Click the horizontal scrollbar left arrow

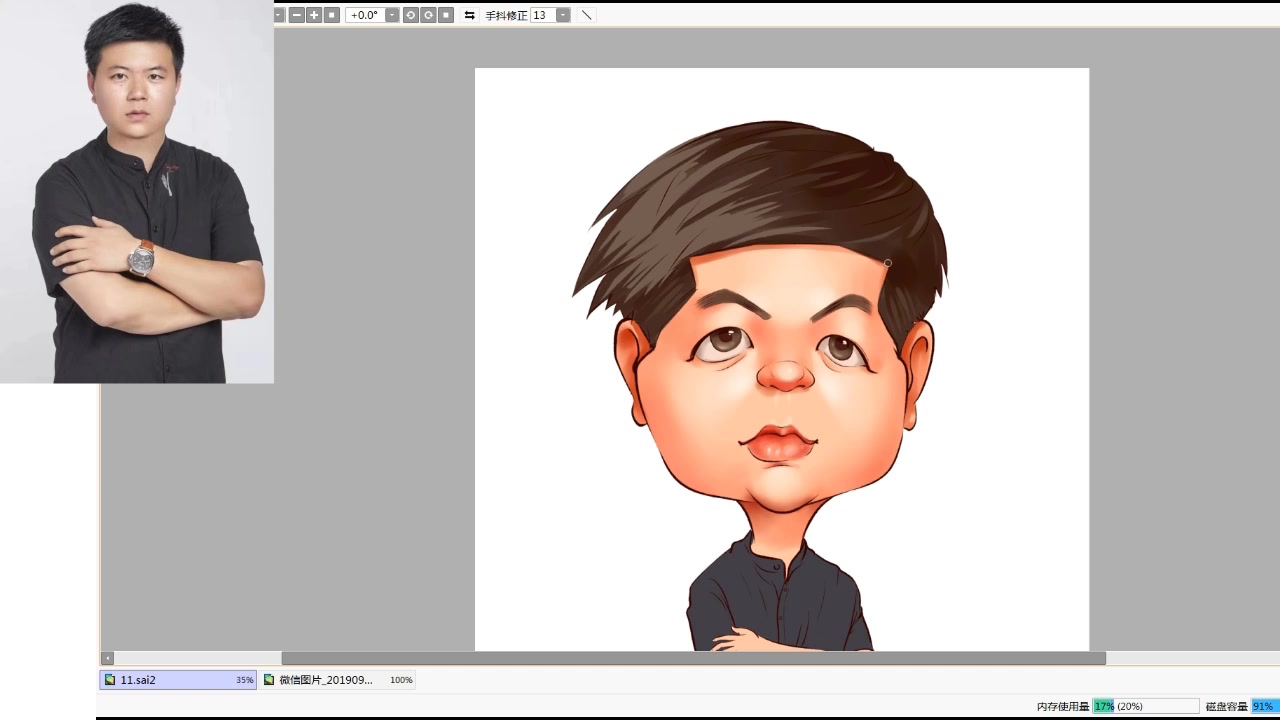coord(107,658)
